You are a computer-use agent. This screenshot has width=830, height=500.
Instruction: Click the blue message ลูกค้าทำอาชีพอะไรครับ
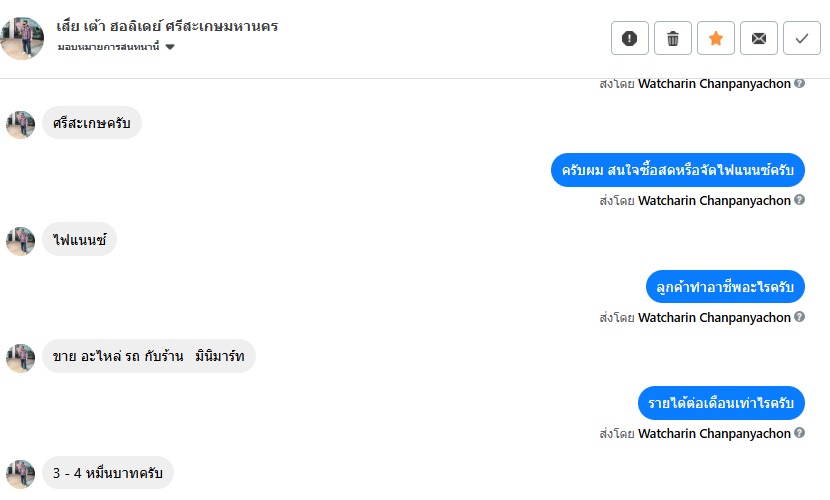(x=725, y=287)
